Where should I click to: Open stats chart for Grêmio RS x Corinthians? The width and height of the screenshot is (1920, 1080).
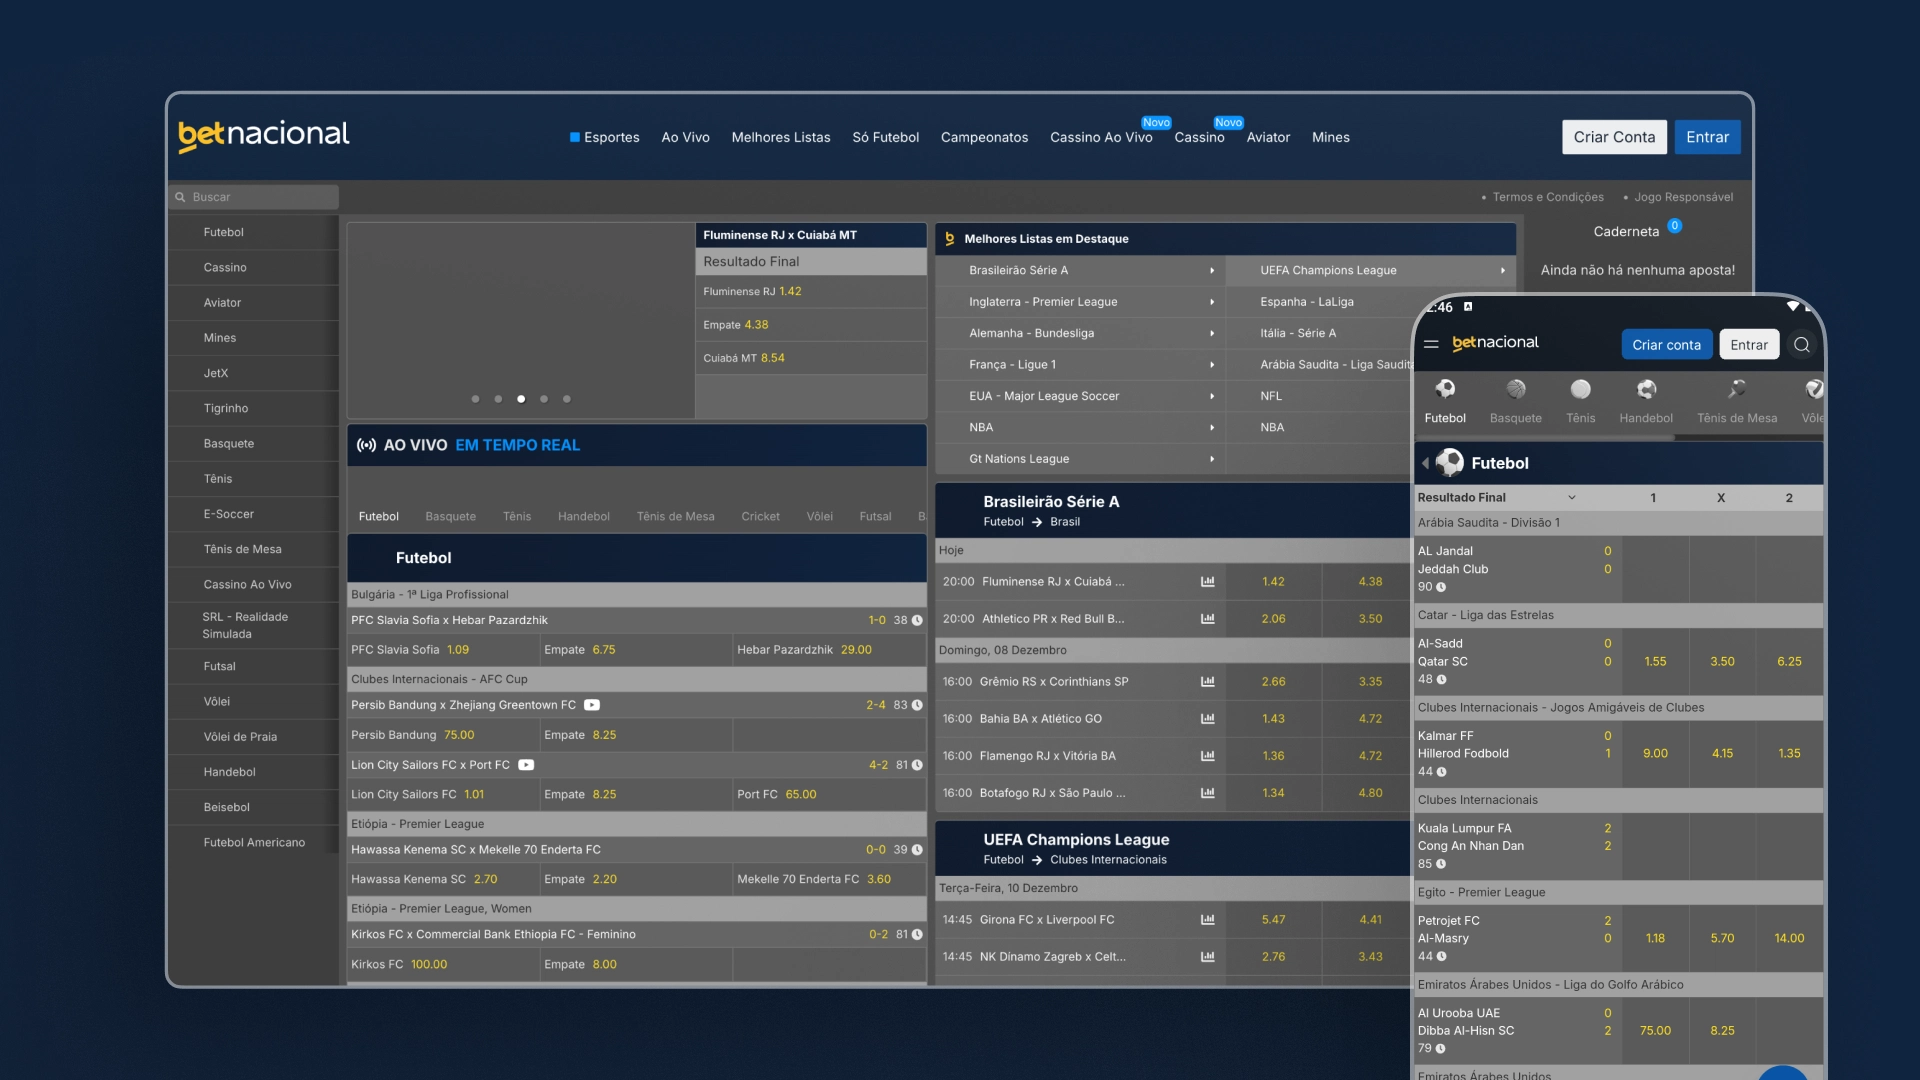(1207, 682)
